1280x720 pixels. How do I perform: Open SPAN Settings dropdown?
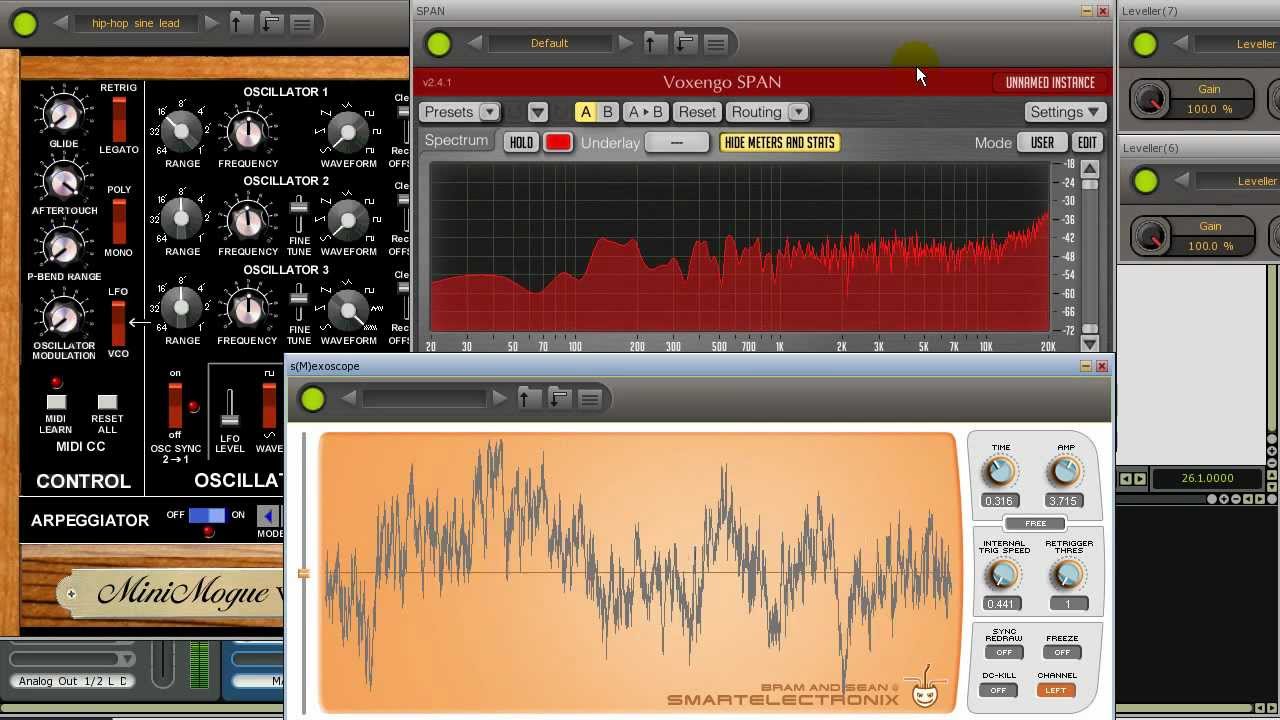coord(1065,112)
